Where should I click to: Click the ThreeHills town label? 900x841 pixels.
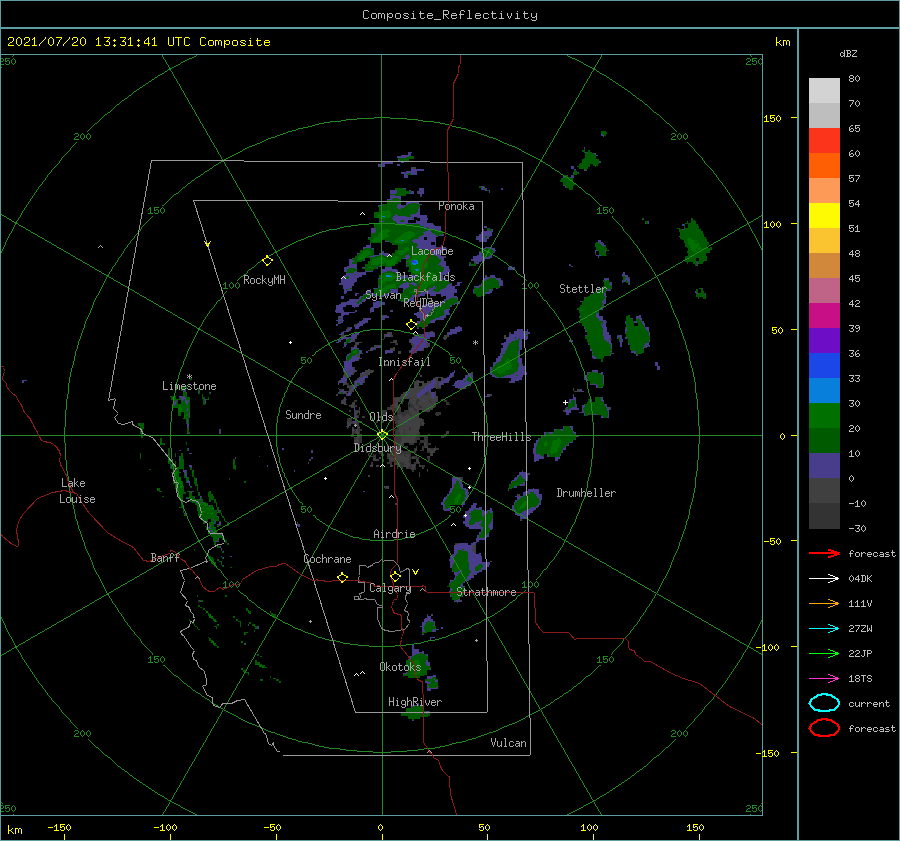(502, 437)
